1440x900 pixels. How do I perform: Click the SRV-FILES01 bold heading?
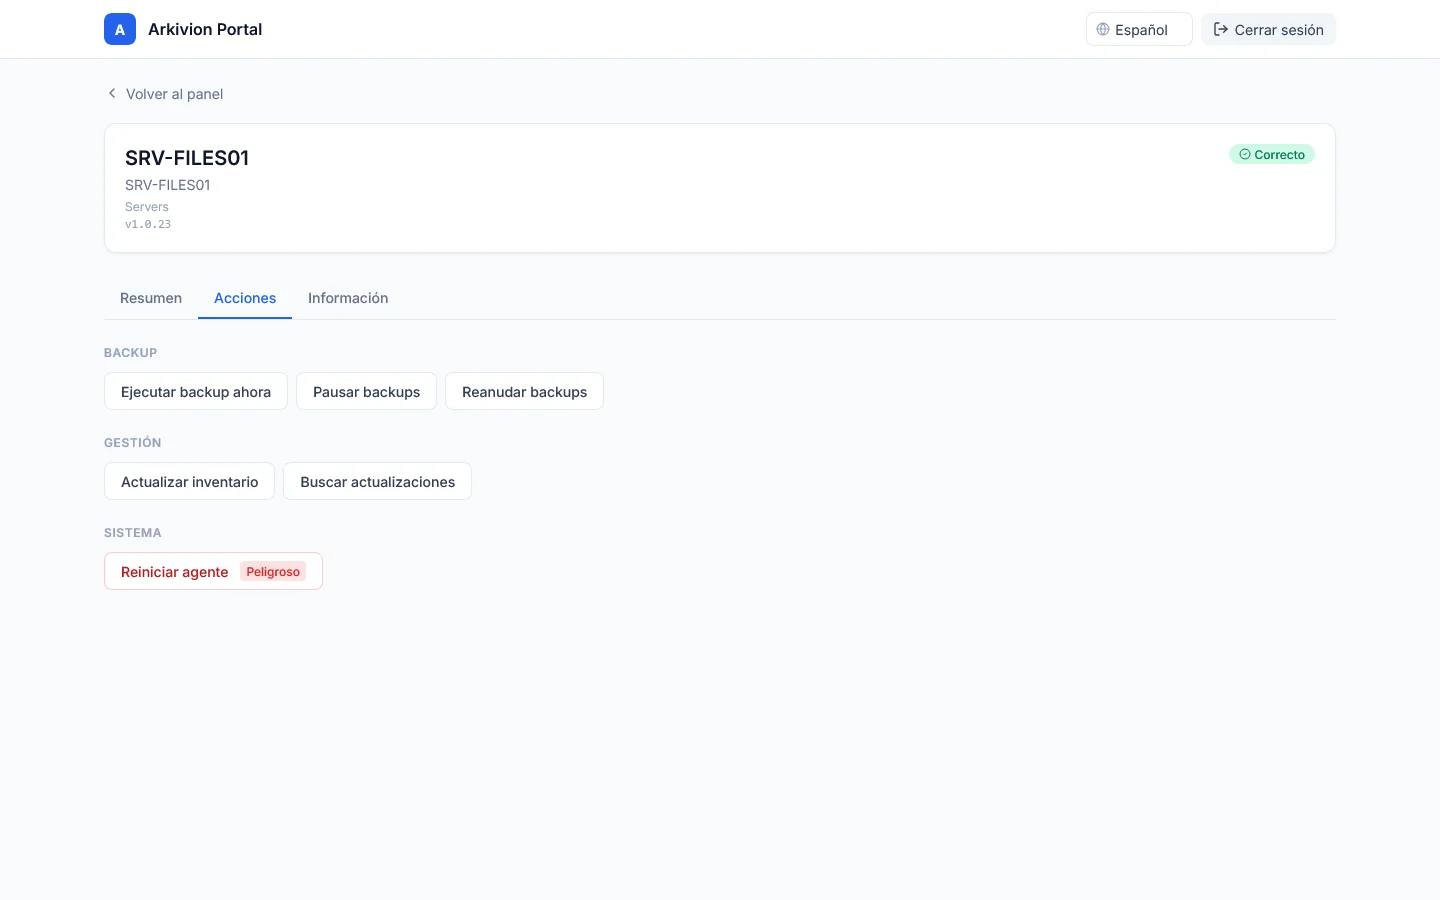pyautogui.click(x=187, y=158)
